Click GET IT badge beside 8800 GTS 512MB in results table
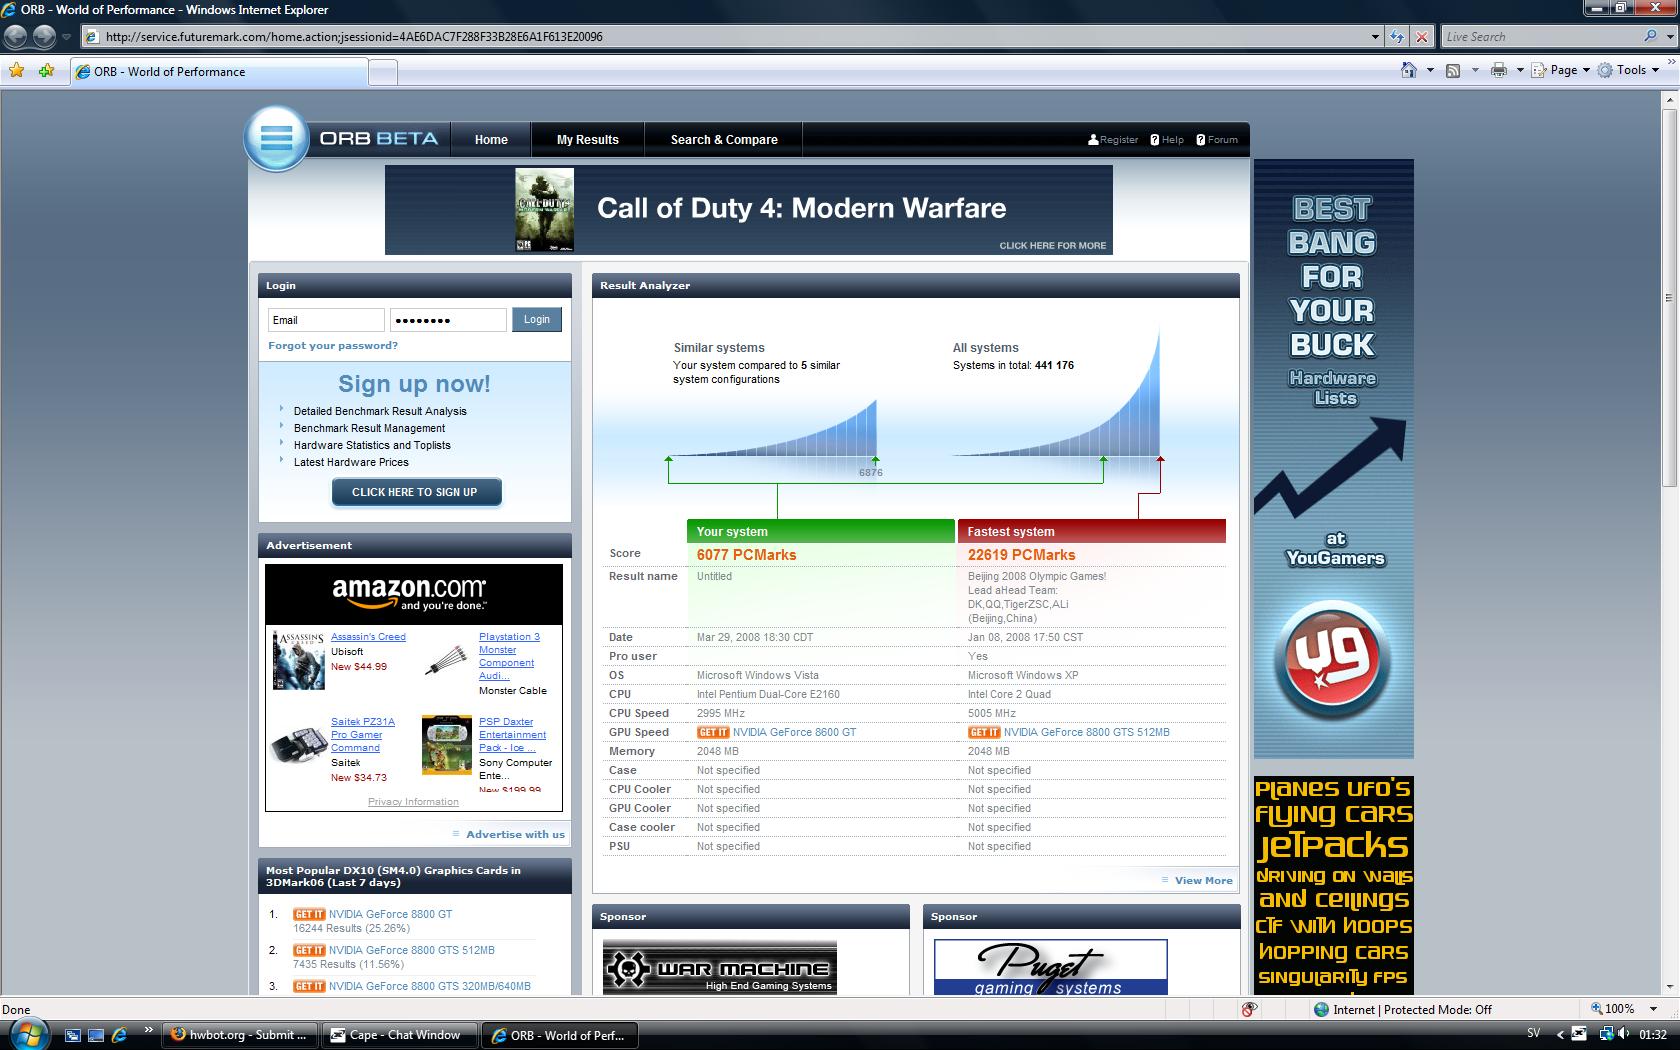Image resolution: width=1680 pixels, height=1050 pixels. (x=984, y=732)
